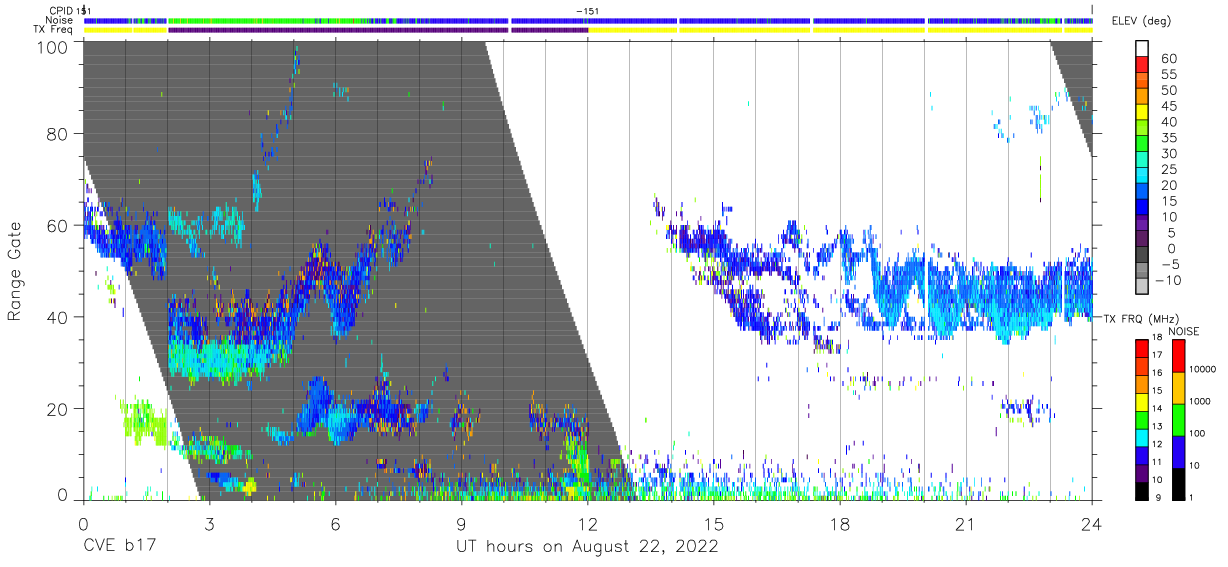Screen dimensions: 1228x567
Task: Select the "40" Range Gate axis tick label
Action: [x=57, y=317]
